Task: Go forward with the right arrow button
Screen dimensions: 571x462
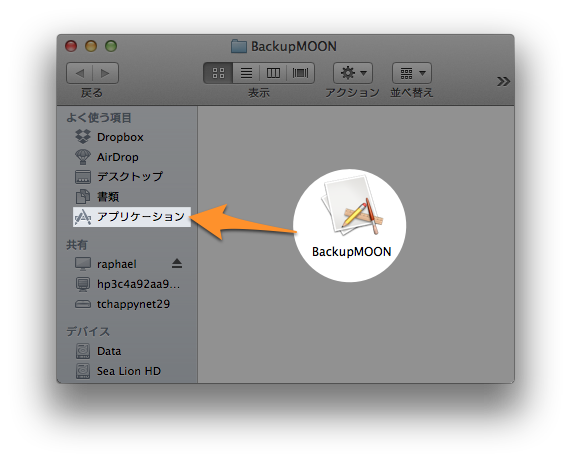Action: pyautogui.click(x=106, y=73)
